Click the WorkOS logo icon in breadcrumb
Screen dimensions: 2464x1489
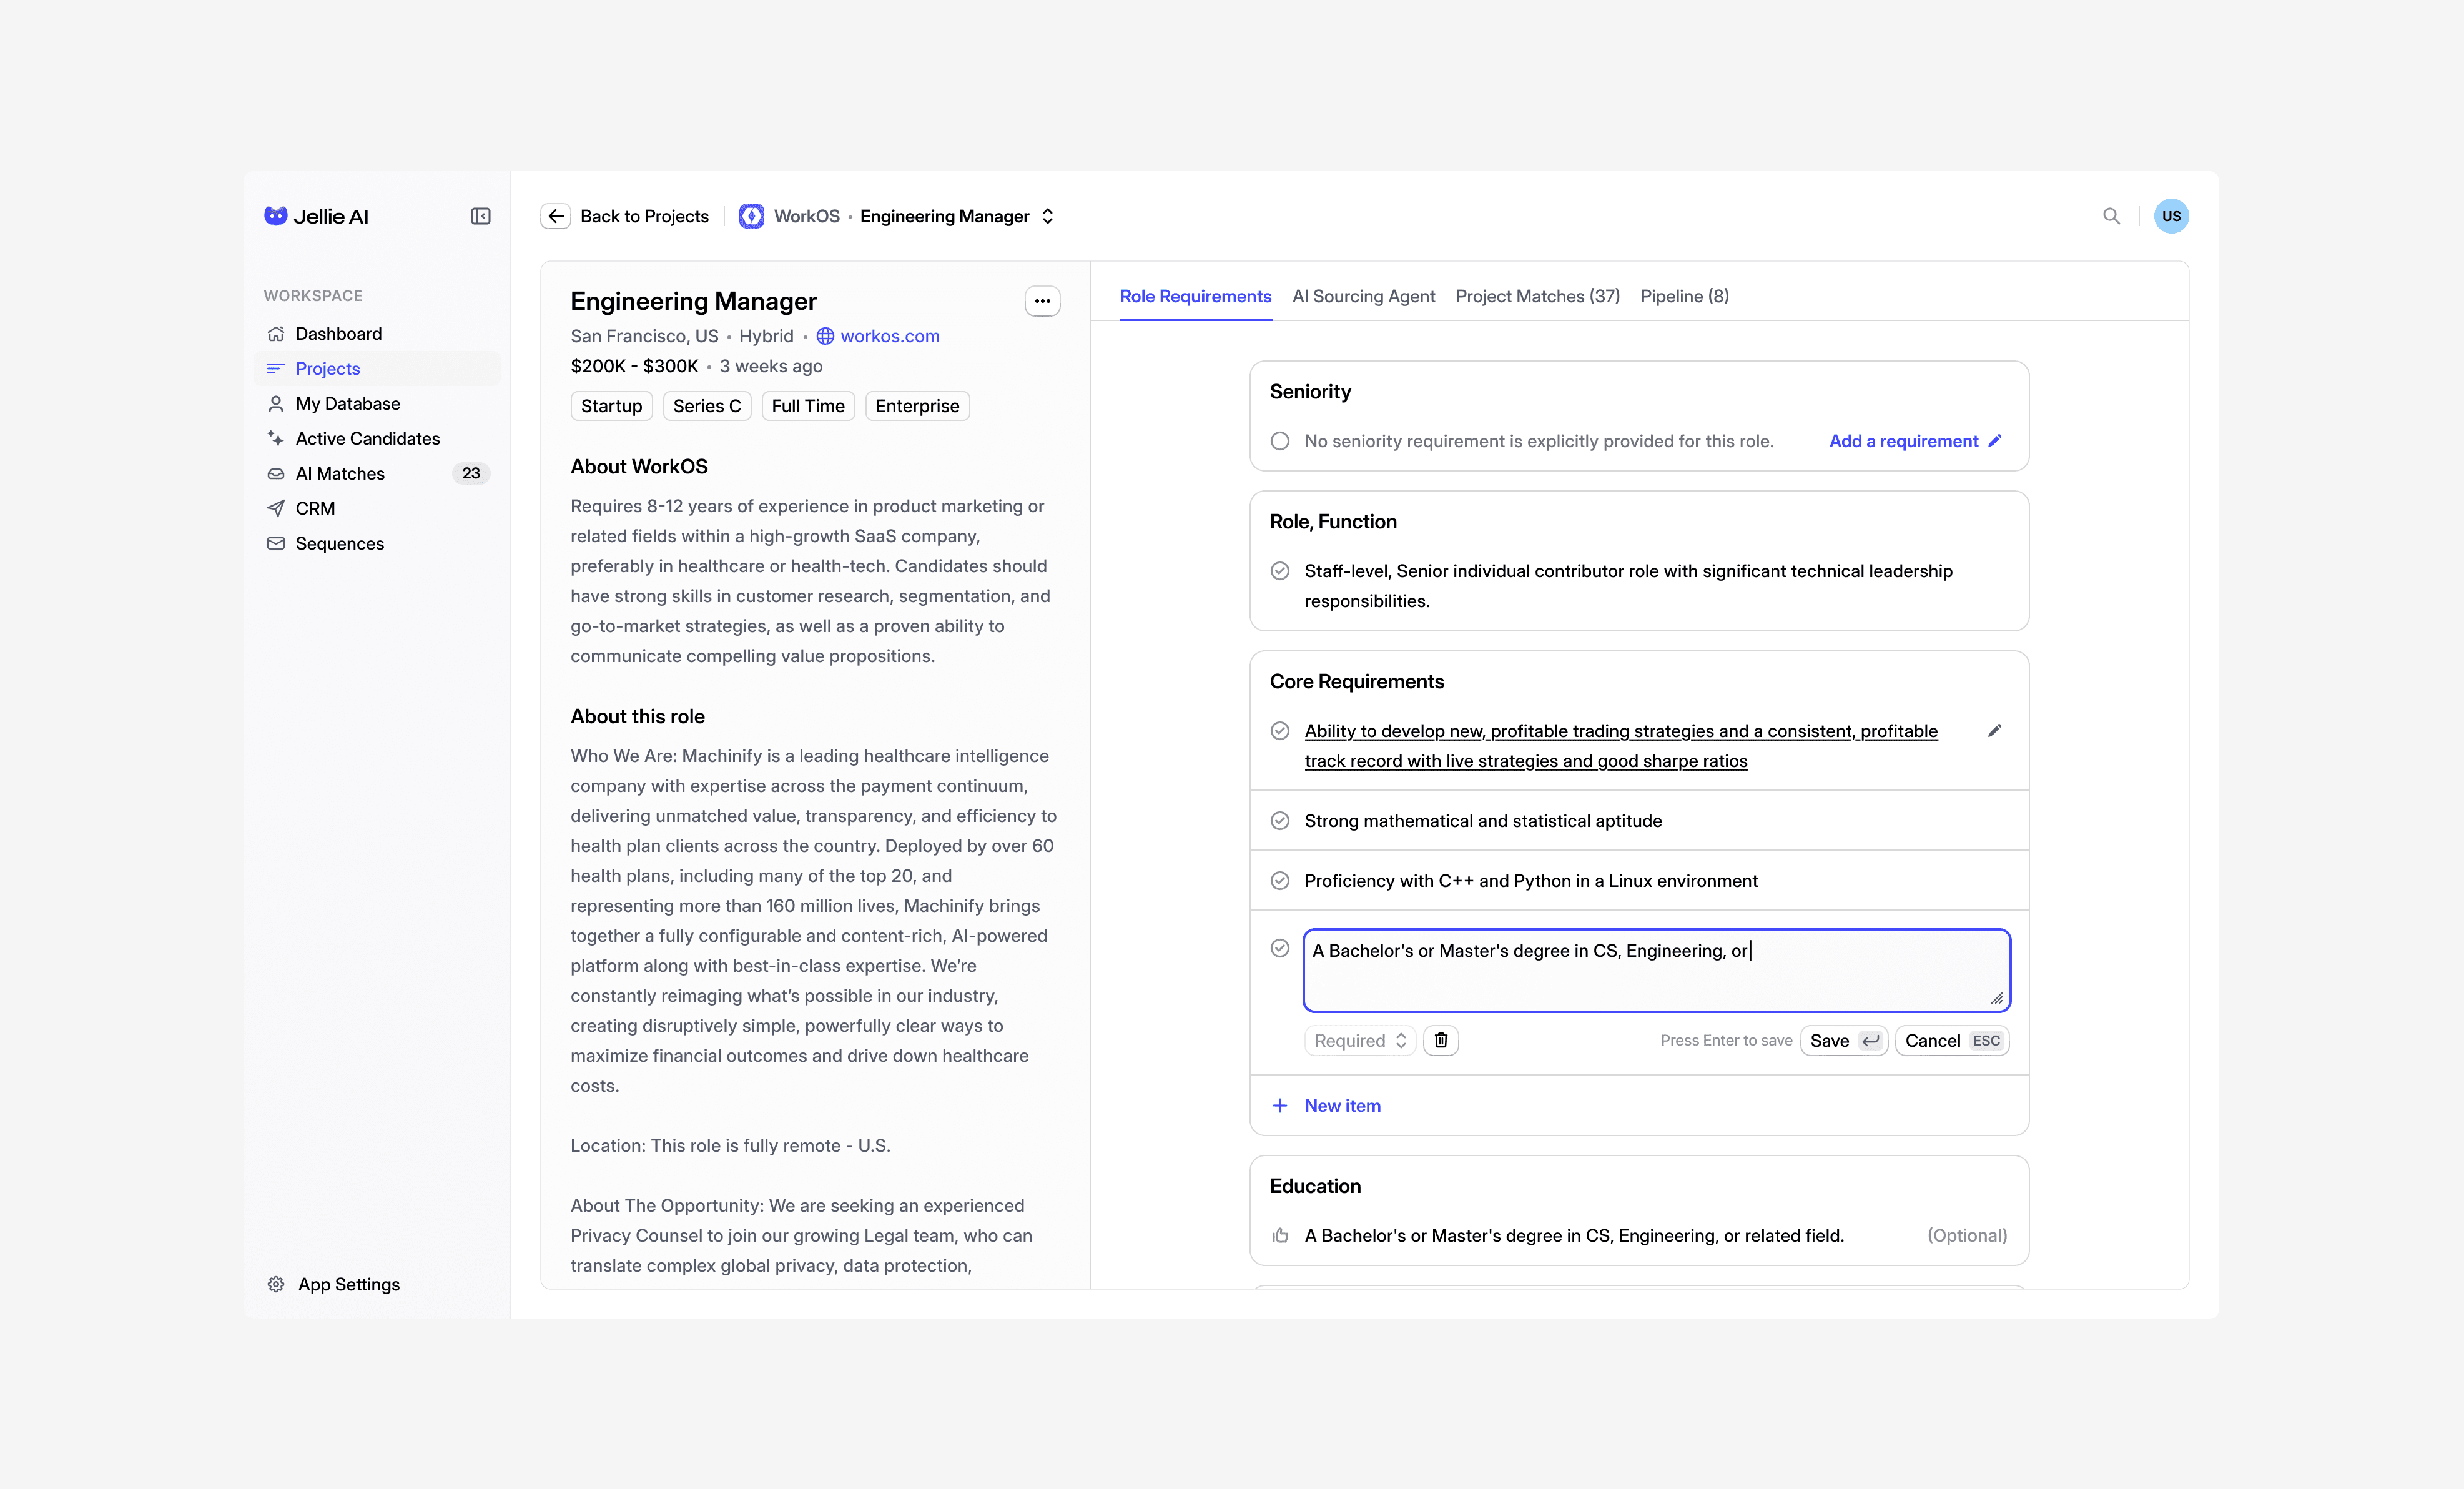[751, 216]
